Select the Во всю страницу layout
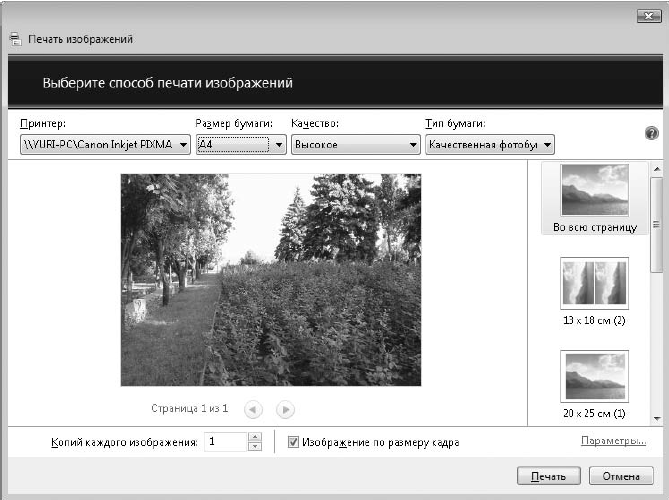 pyautogui.click(x=594, y=198)
